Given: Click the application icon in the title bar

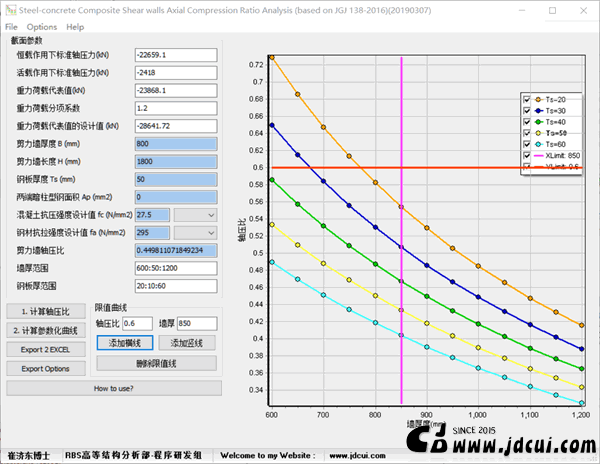Looking at the screenshot, I should (9, 9).
